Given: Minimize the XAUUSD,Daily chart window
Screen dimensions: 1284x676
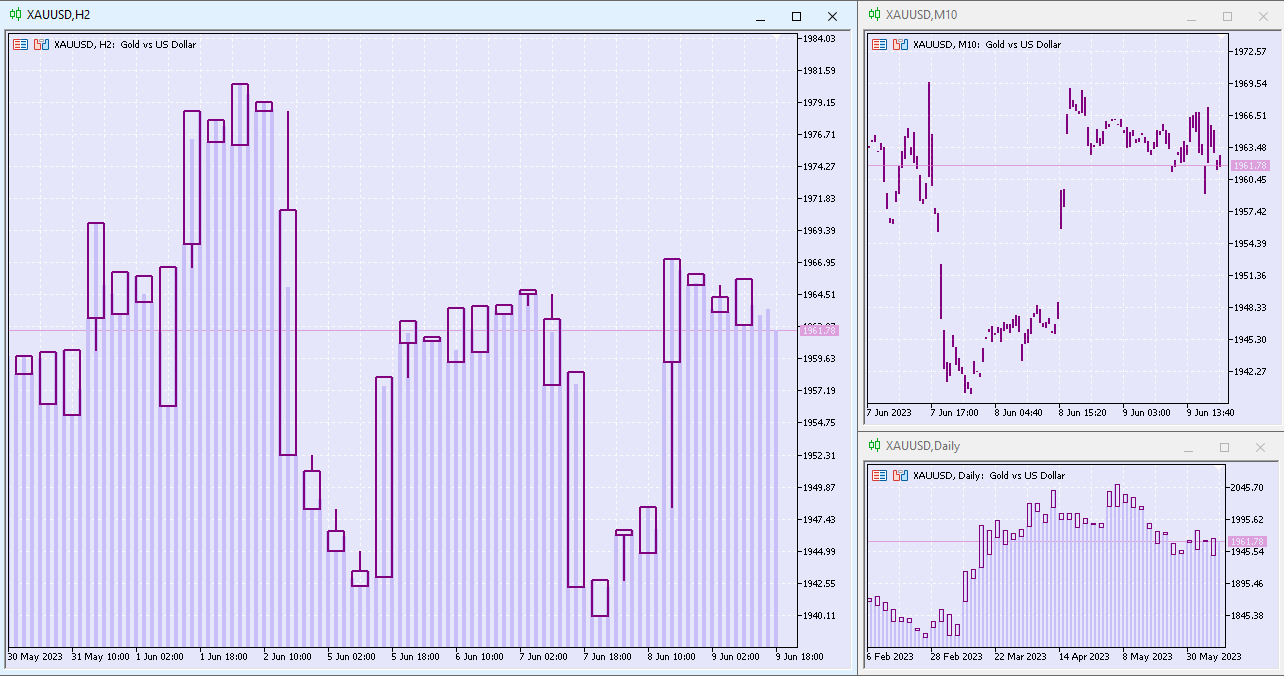Looking at the screenshot, I should pyautogui.click(x=1189, y=448).
